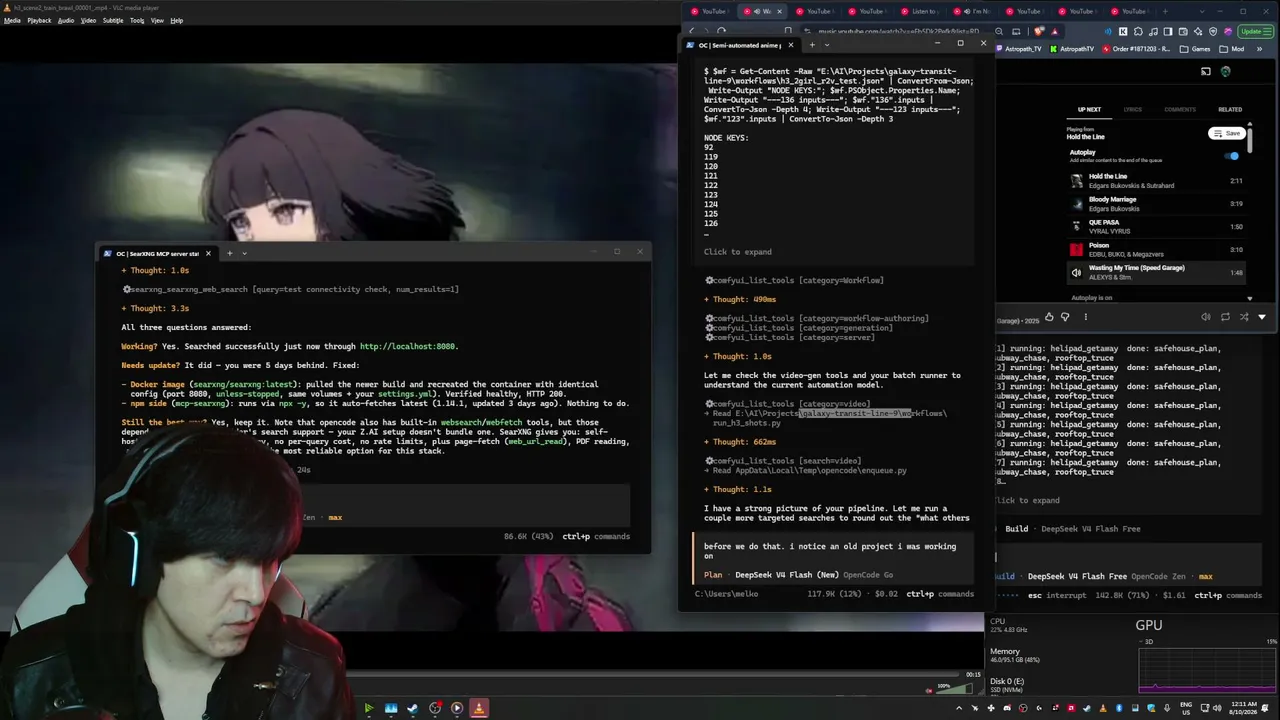This screenshot has width=1280, height=720.
Task: Click browser zoom magnifier icon
Action: pyautogui.click(x=999, y=31)
